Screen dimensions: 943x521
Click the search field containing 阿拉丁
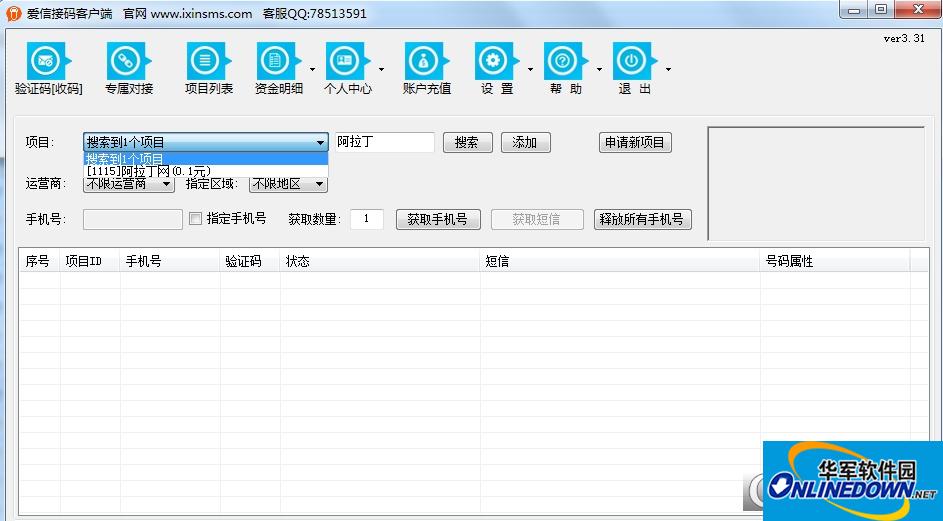click(x=385, y=143)
